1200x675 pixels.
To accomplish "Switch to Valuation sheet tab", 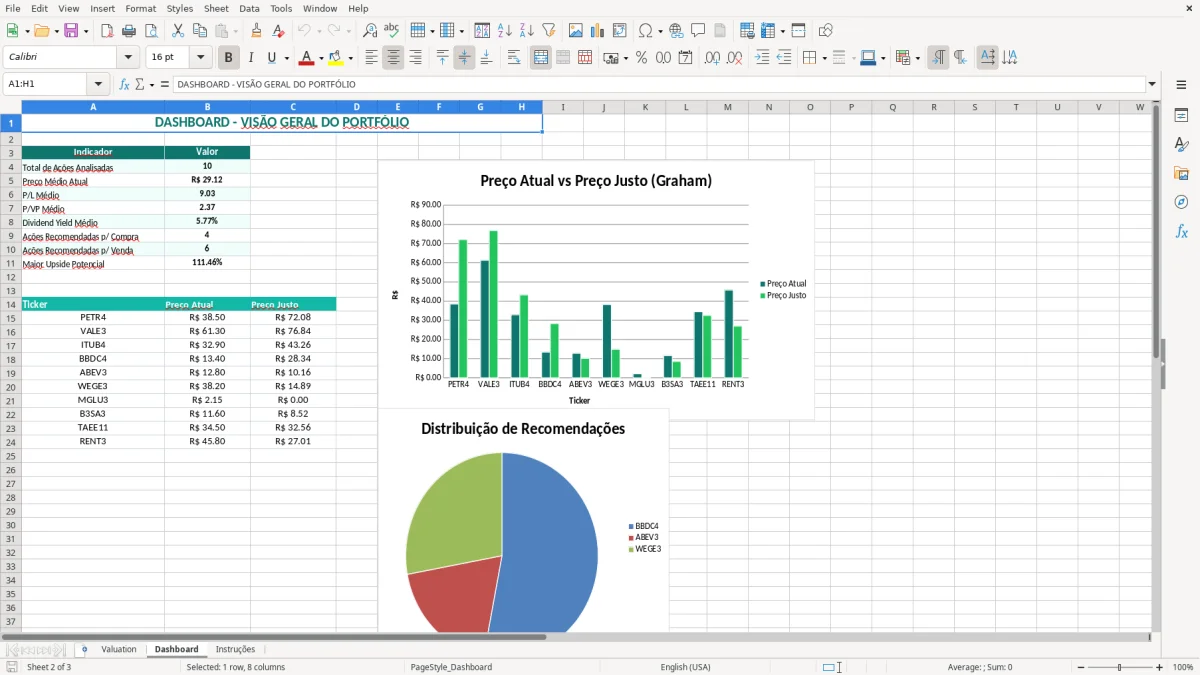I will [119, 650].
